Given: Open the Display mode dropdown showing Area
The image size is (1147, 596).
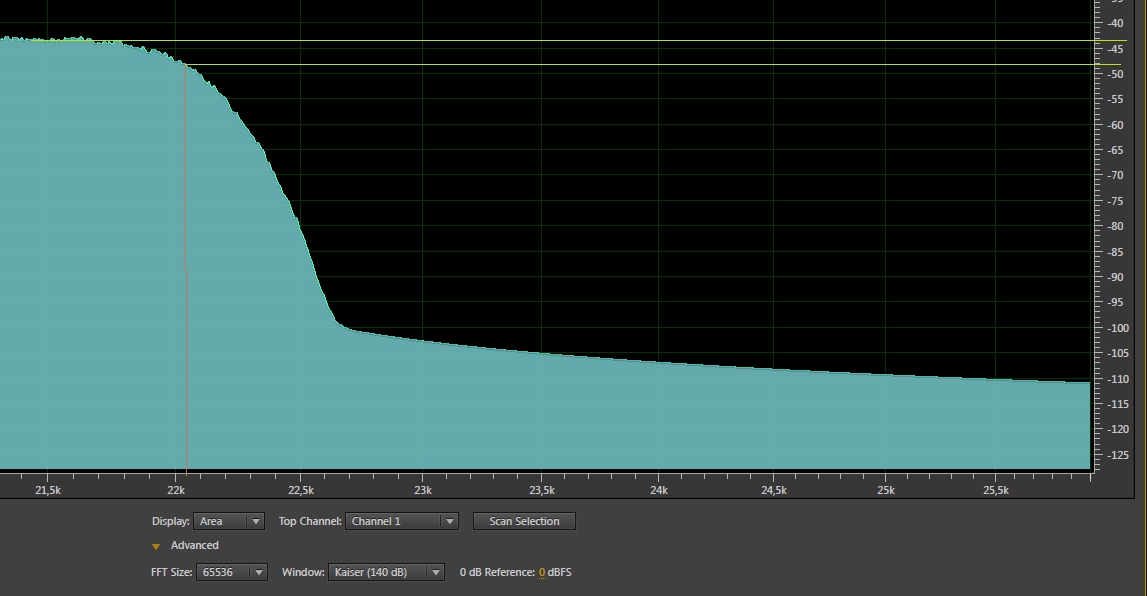Looking at the screenshot, I should [230, 521].
